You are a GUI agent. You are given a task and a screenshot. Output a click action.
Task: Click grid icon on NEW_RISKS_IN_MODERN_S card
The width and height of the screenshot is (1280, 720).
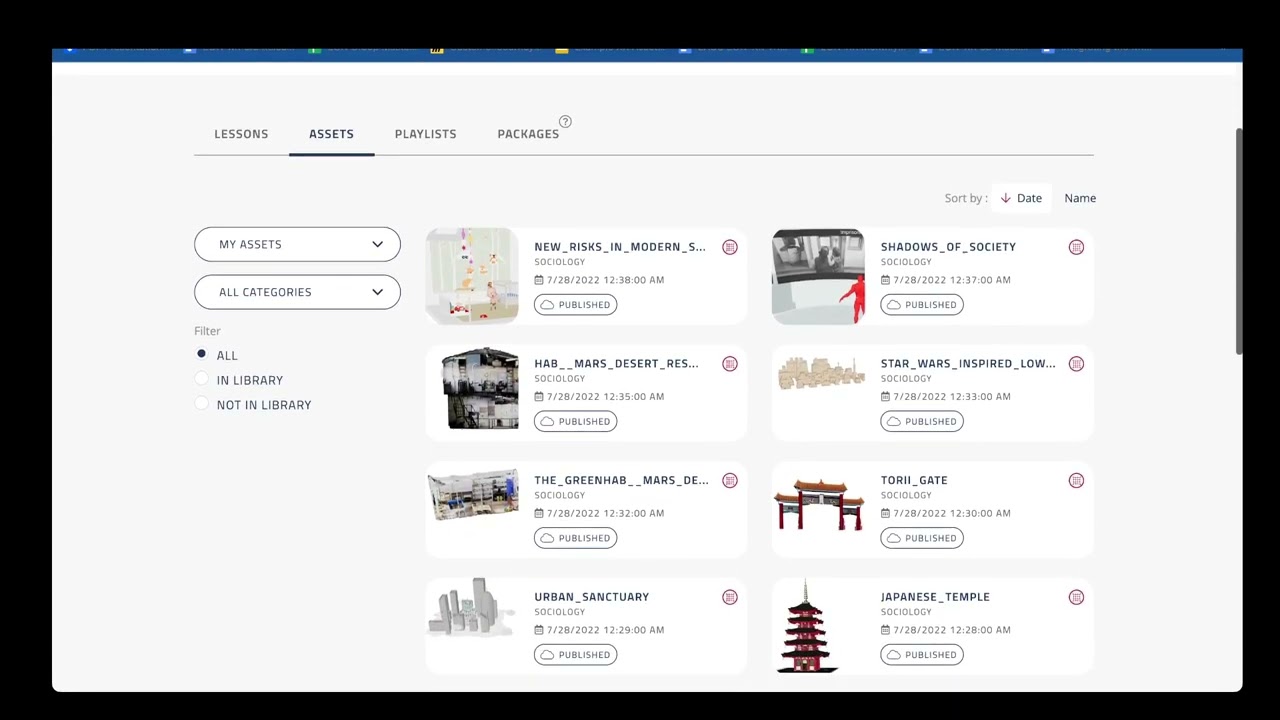point(730,247)
